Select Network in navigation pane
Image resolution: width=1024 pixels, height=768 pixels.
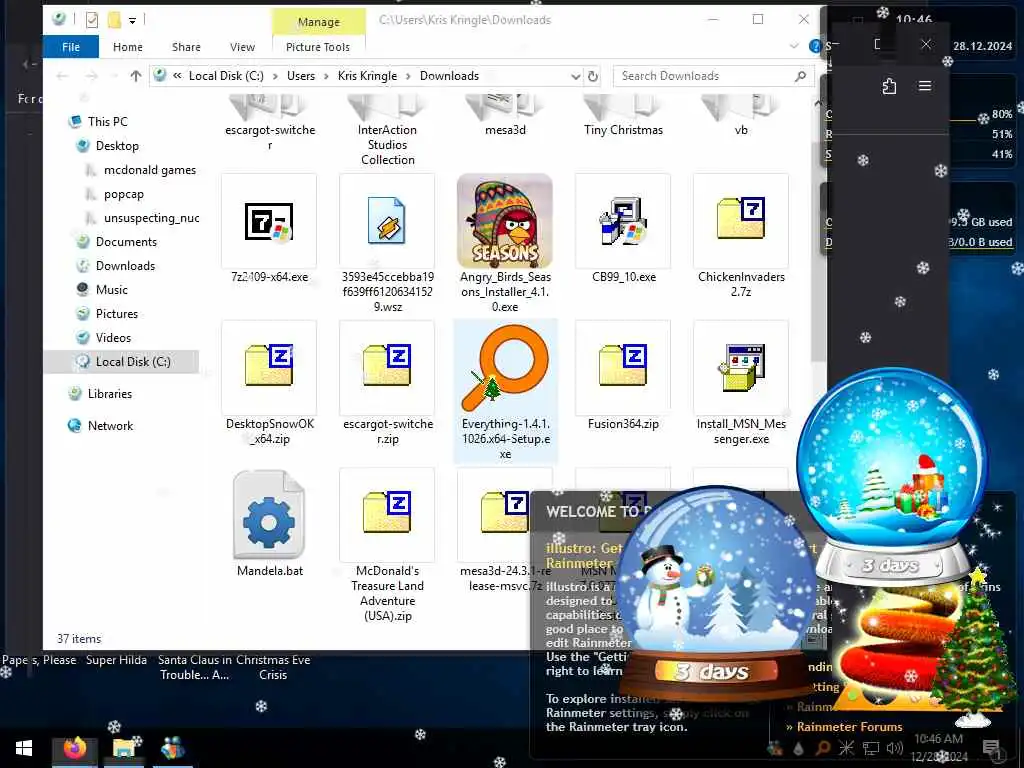110,426
